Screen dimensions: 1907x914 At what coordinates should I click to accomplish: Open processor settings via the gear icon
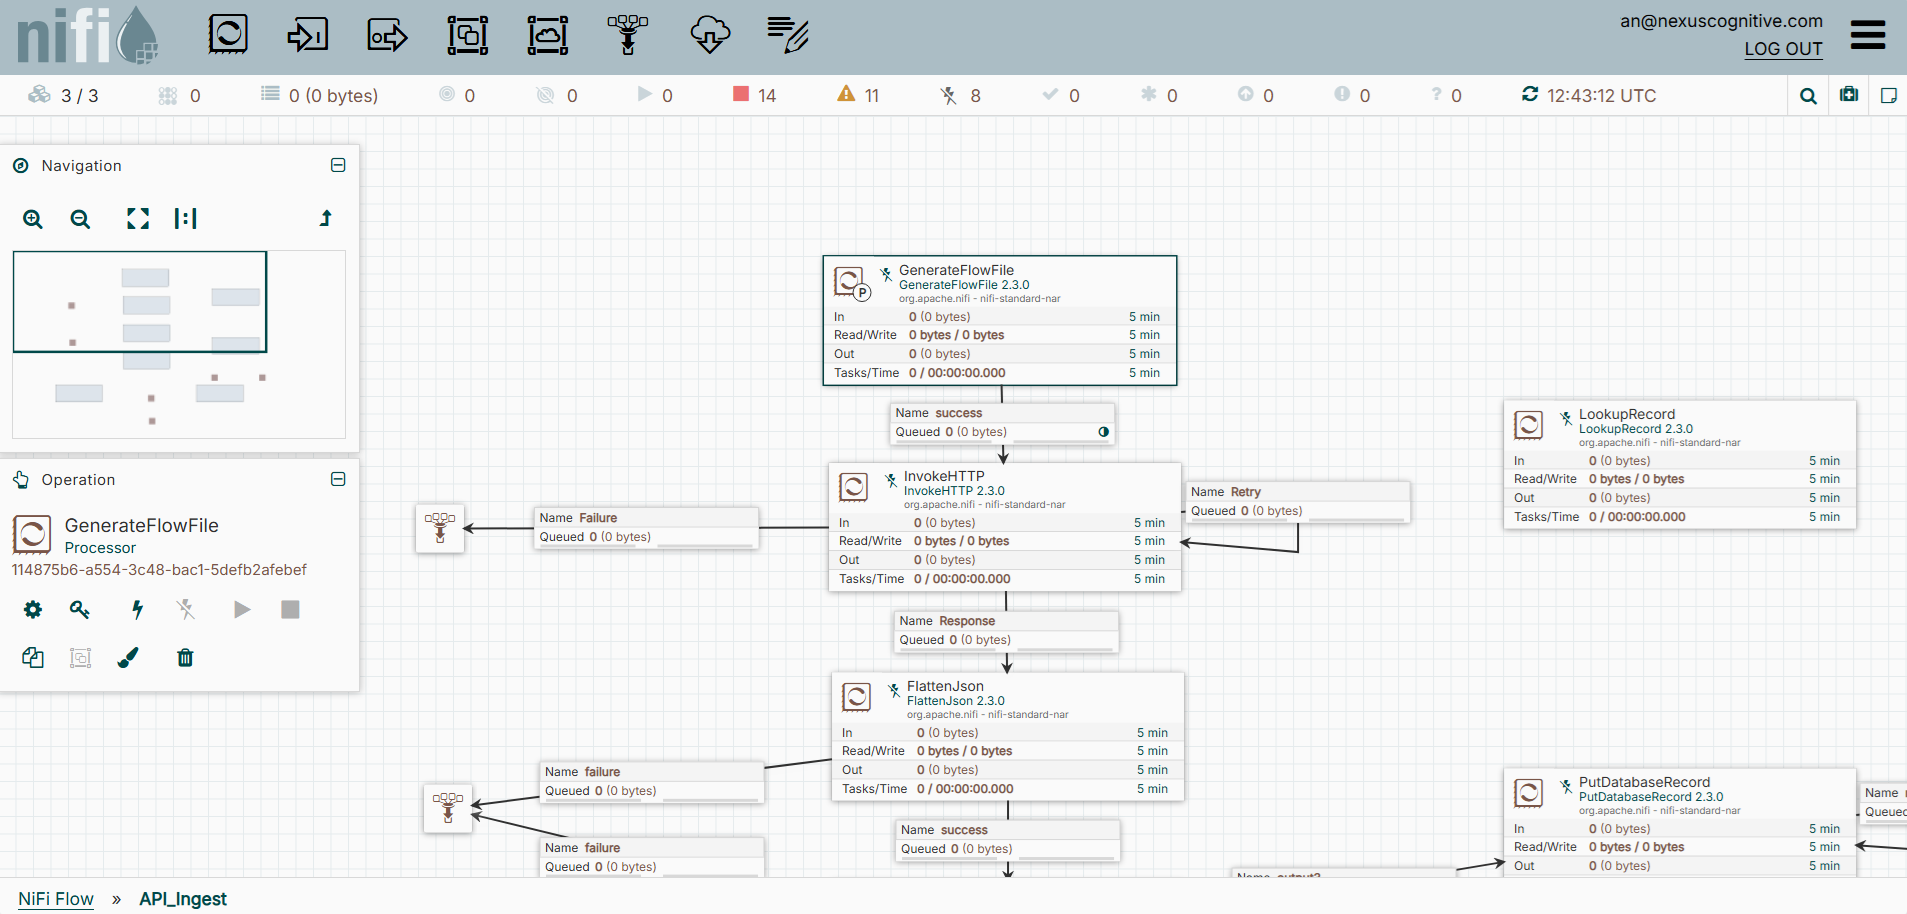point(33,609)
